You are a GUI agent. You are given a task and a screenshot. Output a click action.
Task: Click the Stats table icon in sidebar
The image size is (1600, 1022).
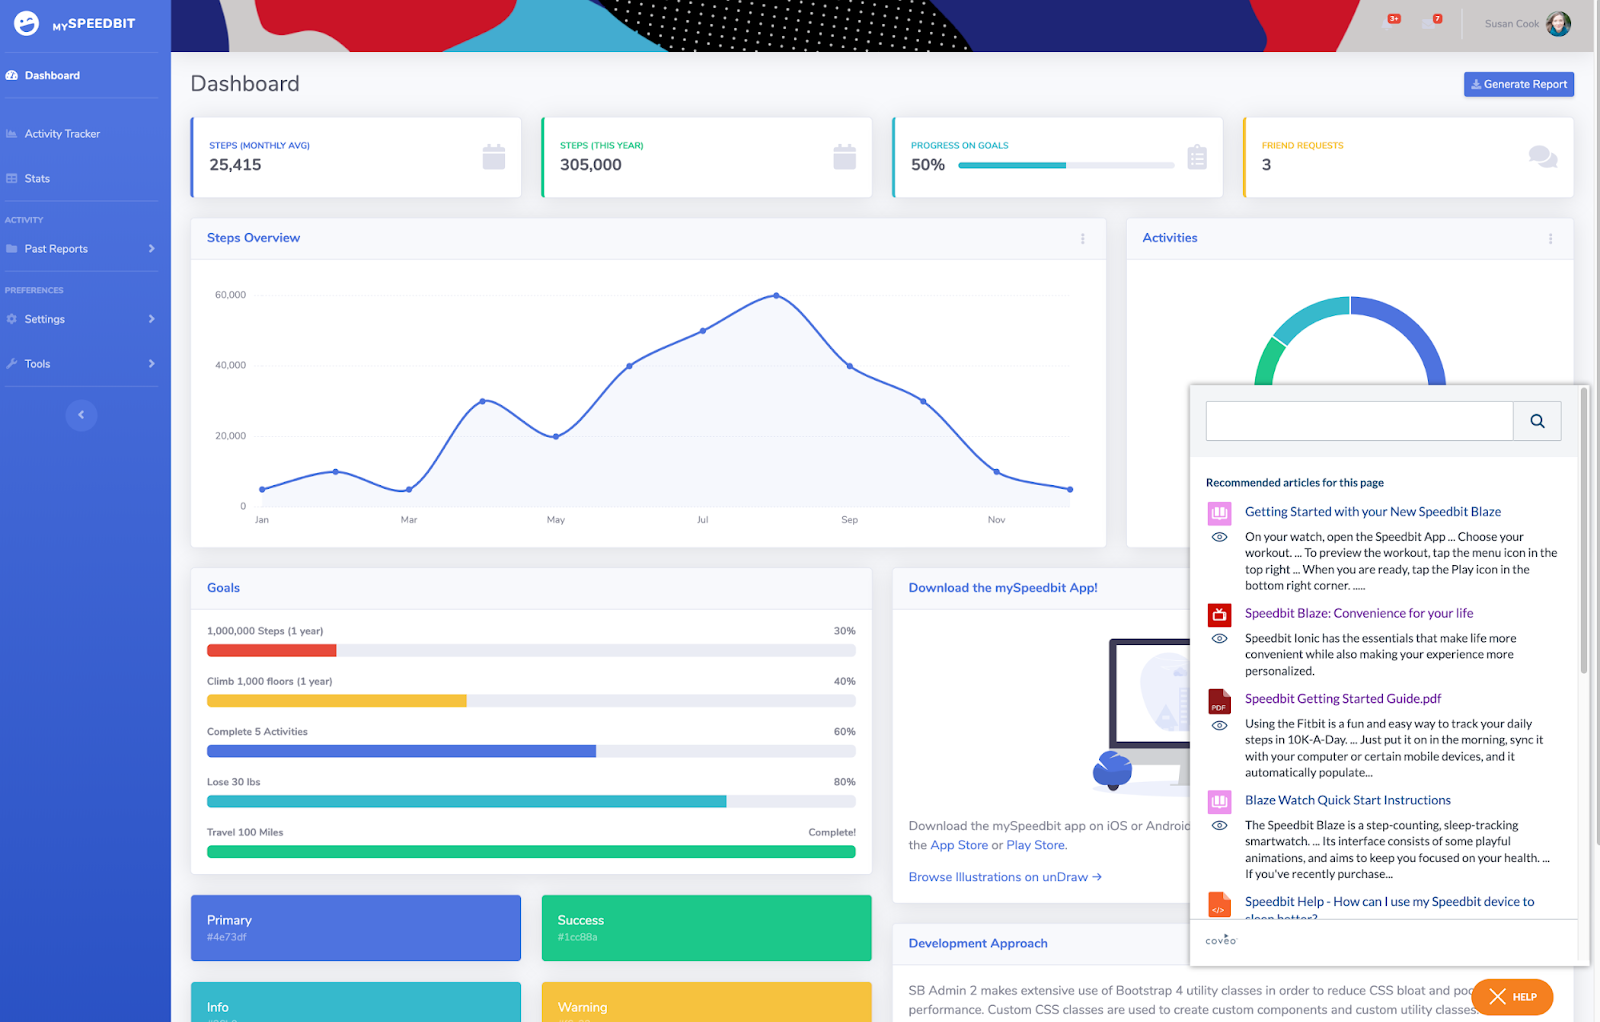(12, 179)
